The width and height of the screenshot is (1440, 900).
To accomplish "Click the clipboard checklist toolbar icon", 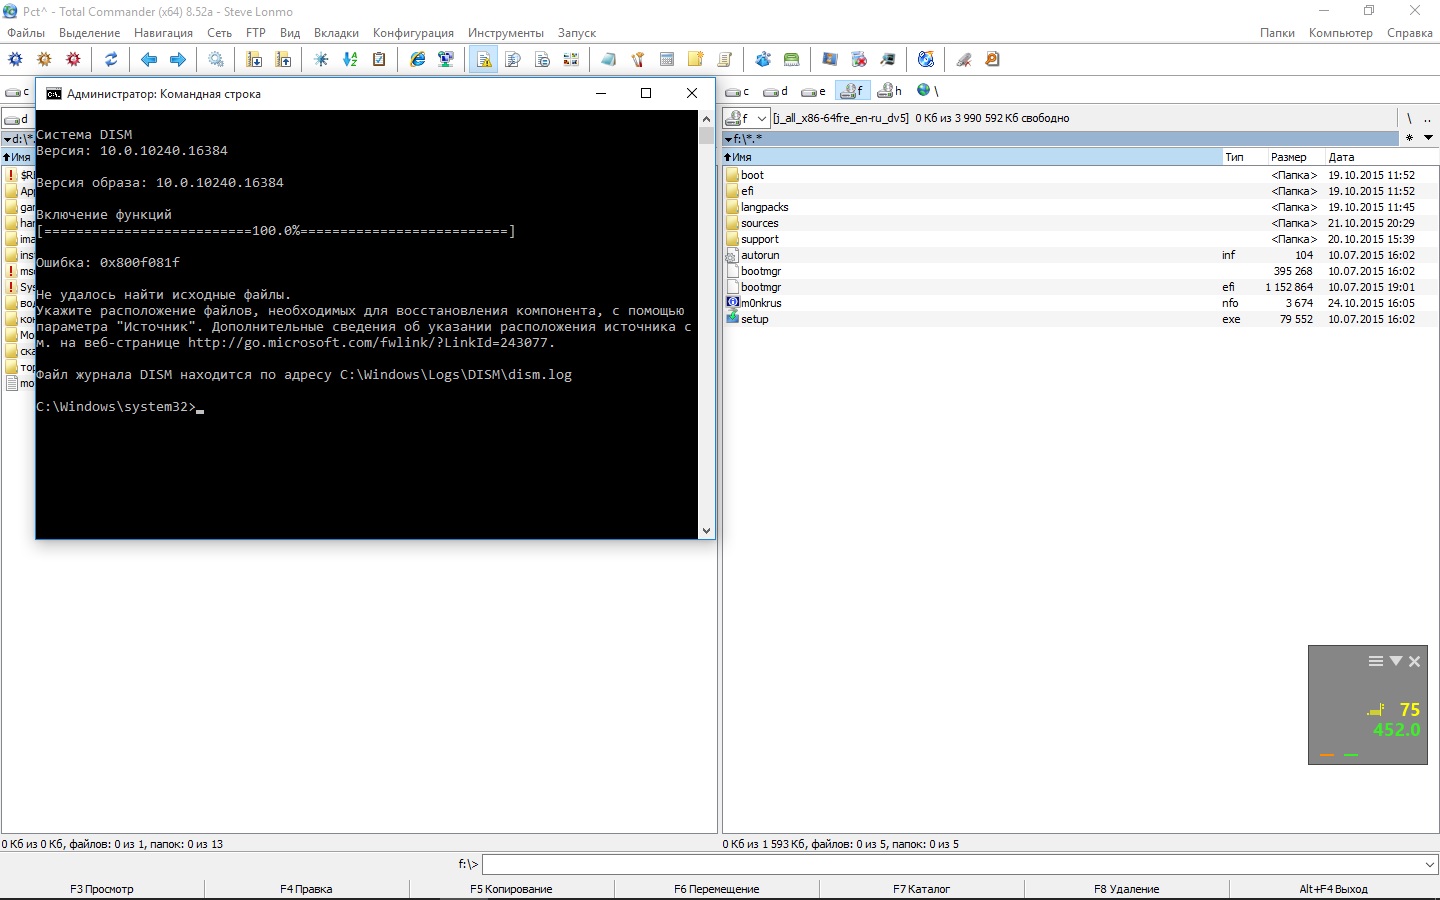I will 379,60.
